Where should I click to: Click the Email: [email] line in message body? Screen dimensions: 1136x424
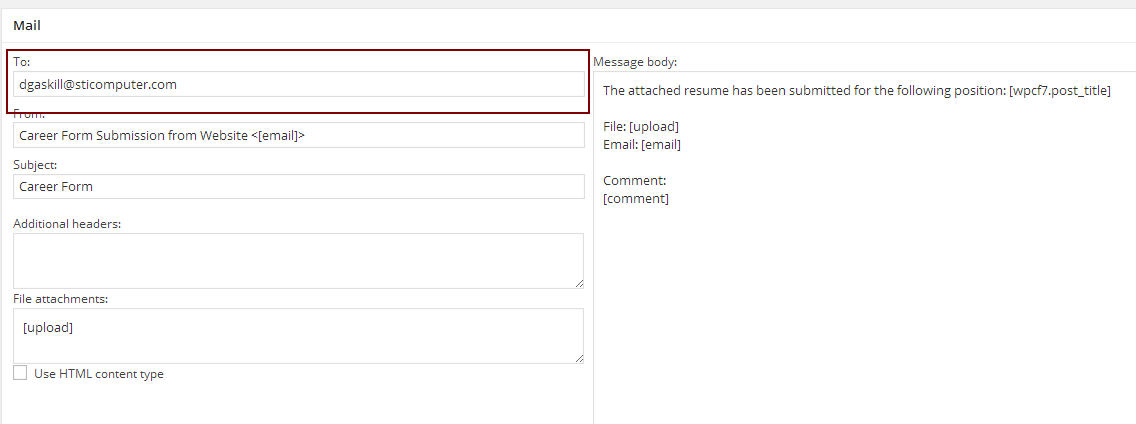pos(642,145)
